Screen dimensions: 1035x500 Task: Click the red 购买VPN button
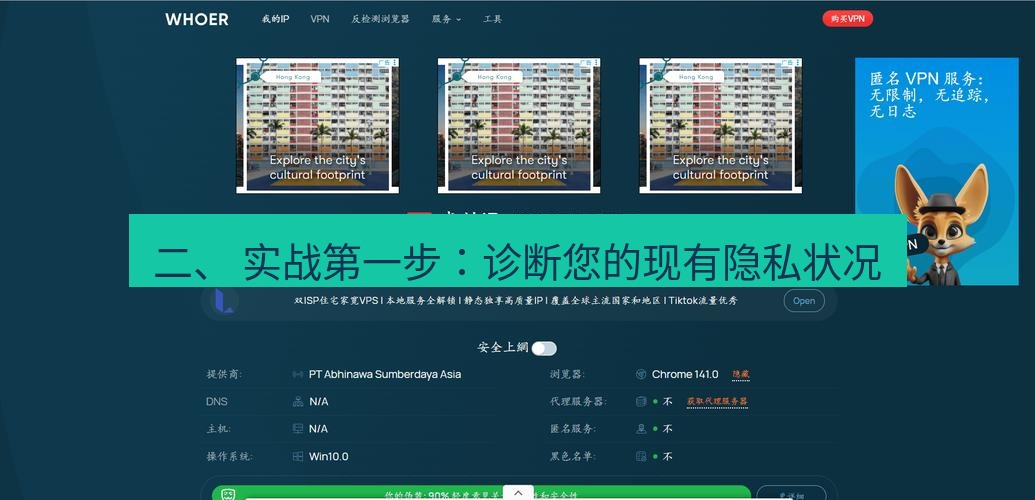848,19
